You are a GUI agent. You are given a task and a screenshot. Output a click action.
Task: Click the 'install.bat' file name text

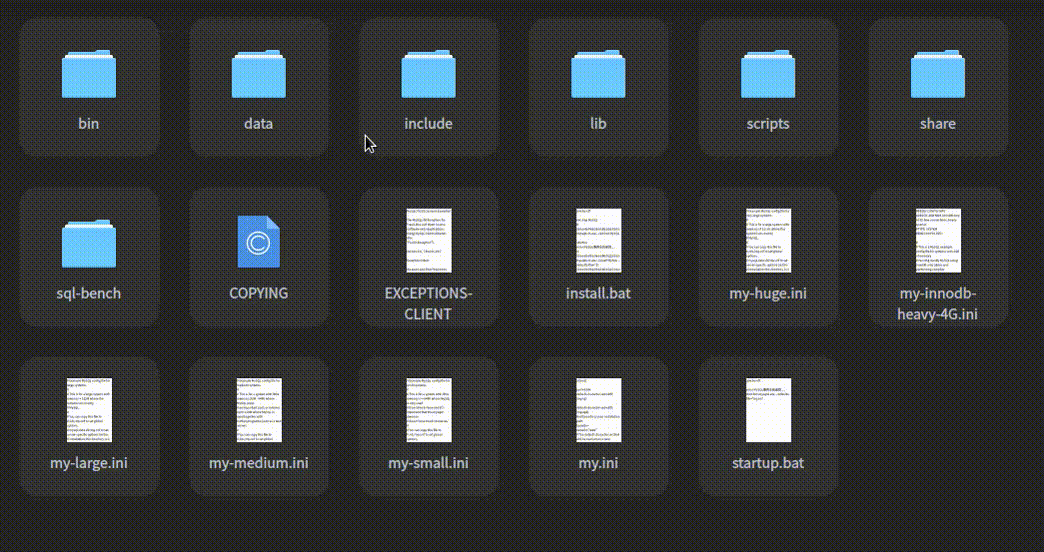598,293
